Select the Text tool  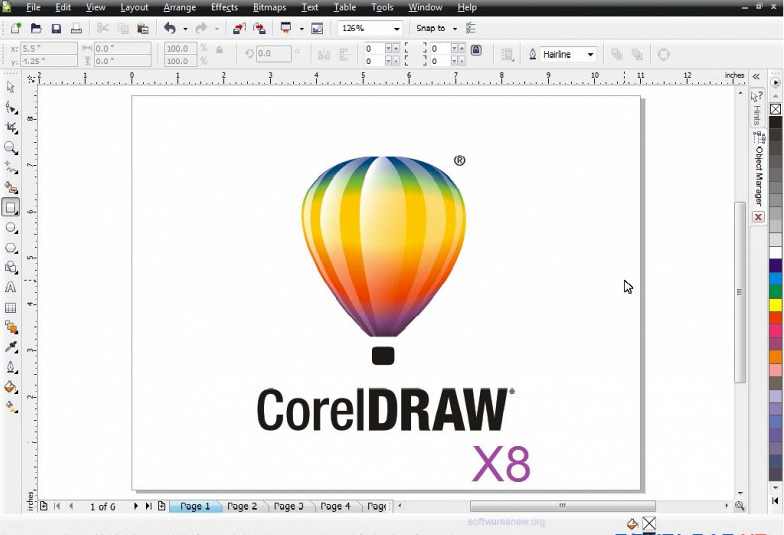pos(10,288)
